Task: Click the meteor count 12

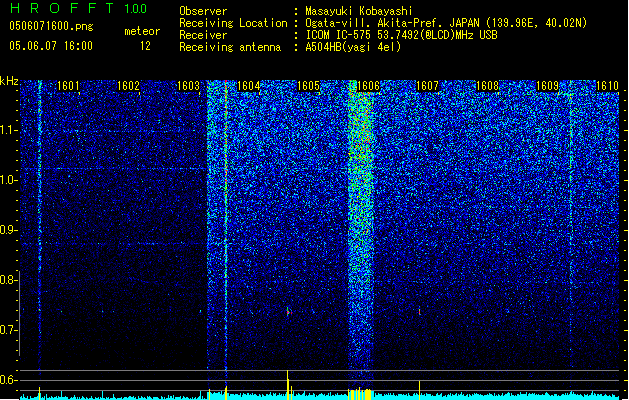Action: (x=145, y=46)
